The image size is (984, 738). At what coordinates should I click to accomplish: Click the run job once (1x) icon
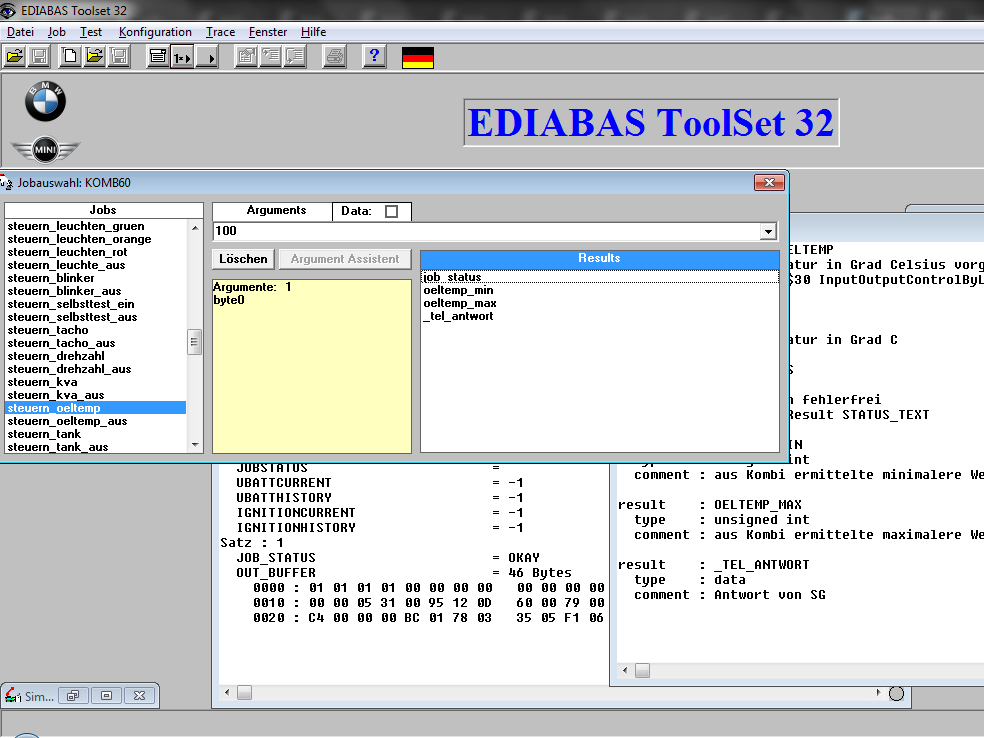[x=182, y=57]
